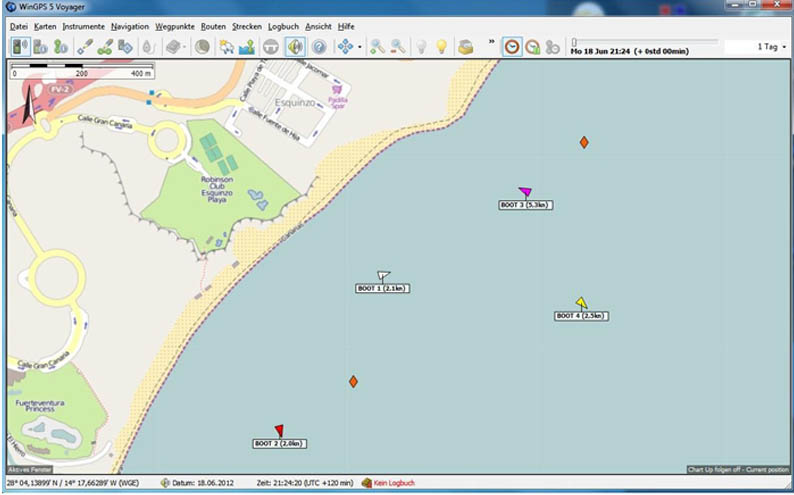This screenshot has width=794, height=495.
Task: Click the bright yellow light bulb icon
Action: coord(441,47)
